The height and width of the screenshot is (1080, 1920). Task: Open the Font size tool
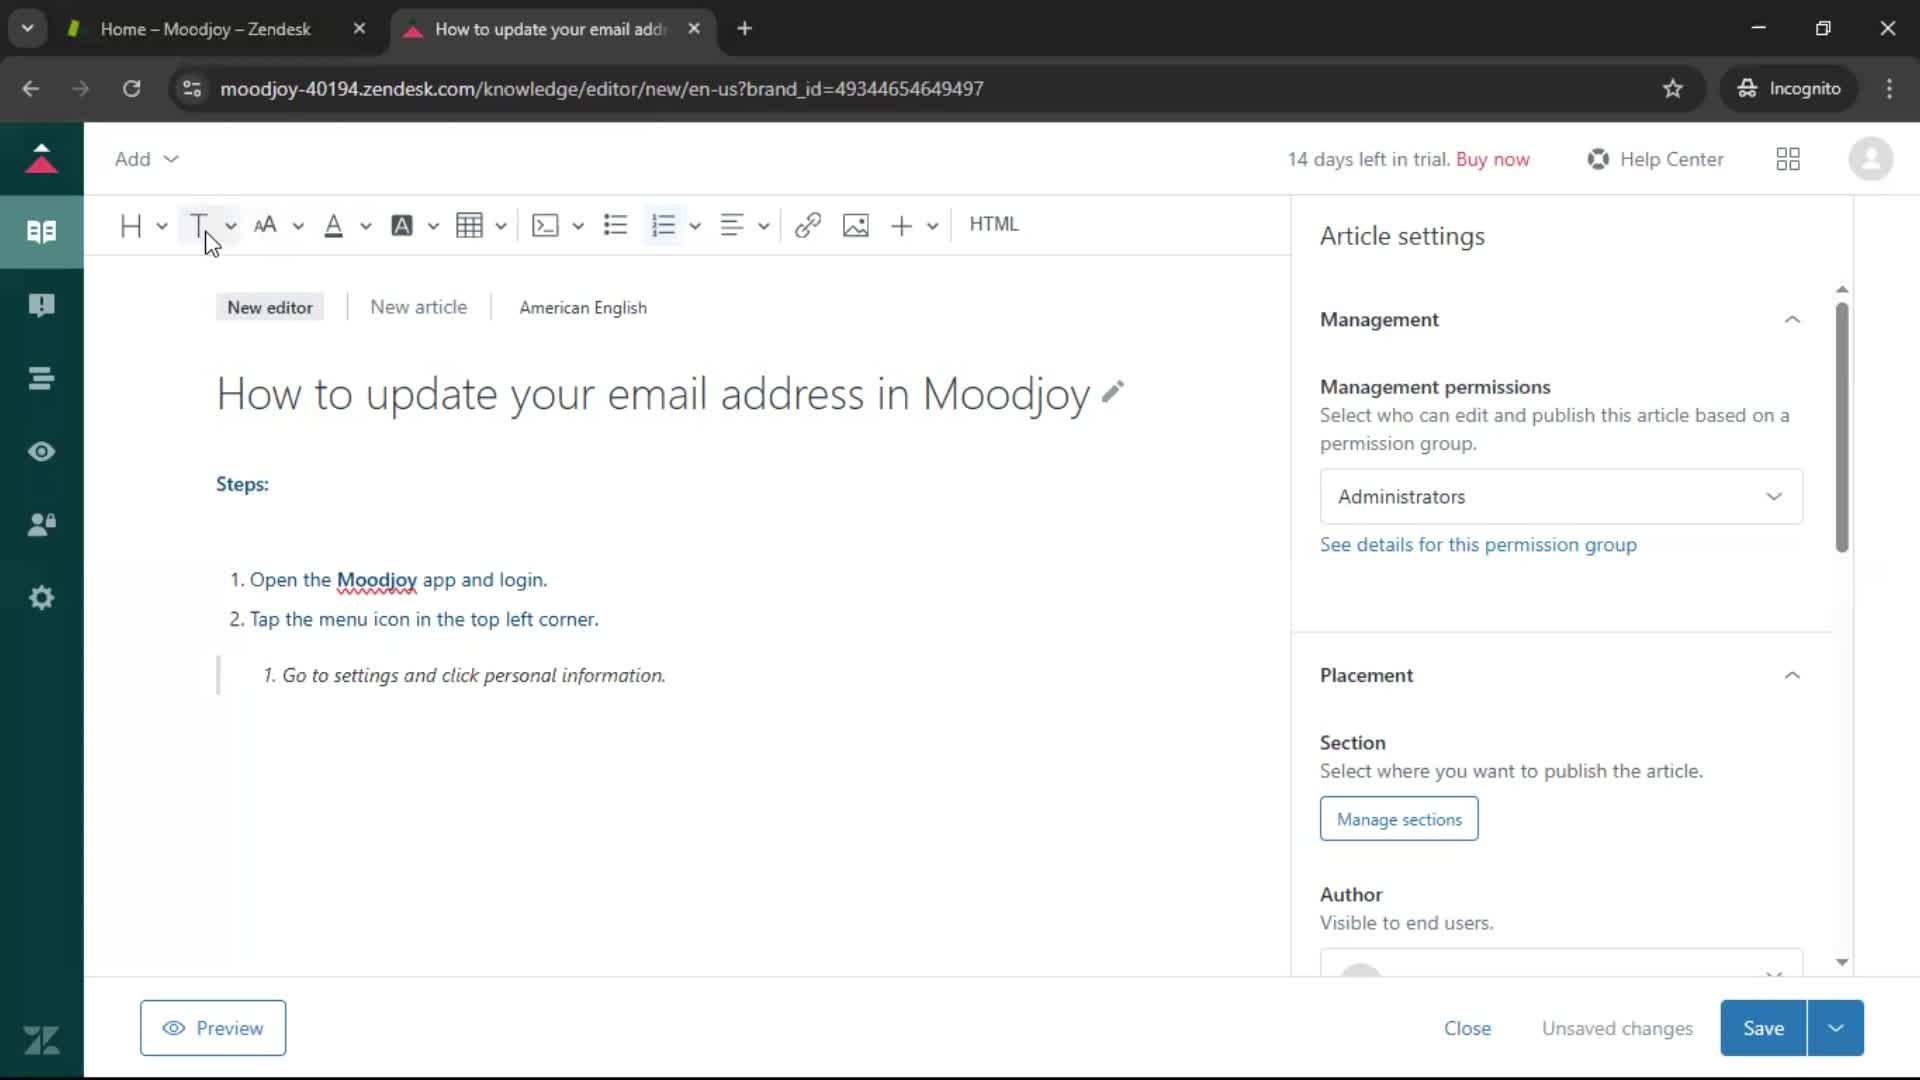click(265, 225)
